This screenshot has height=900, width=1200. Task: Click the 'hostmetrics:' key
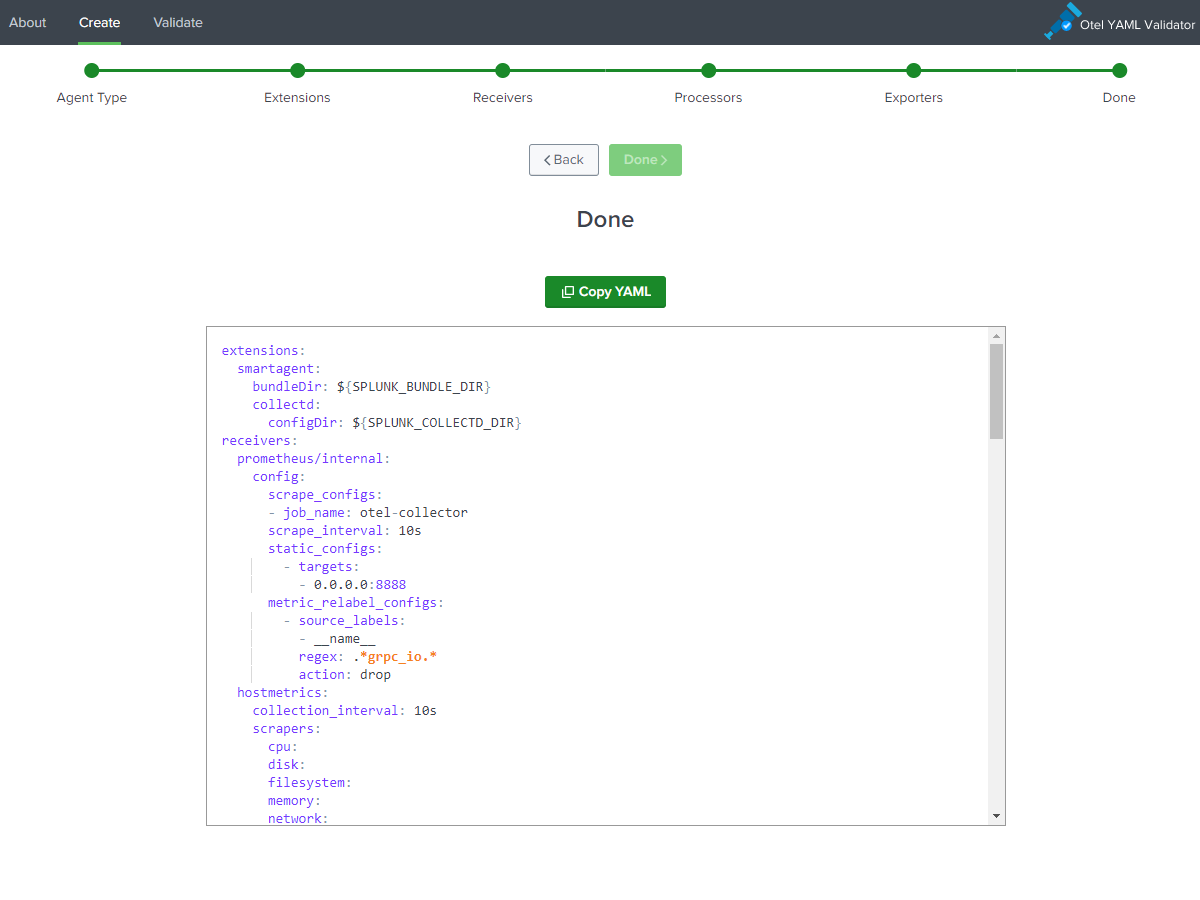click(x=283, y=693)
